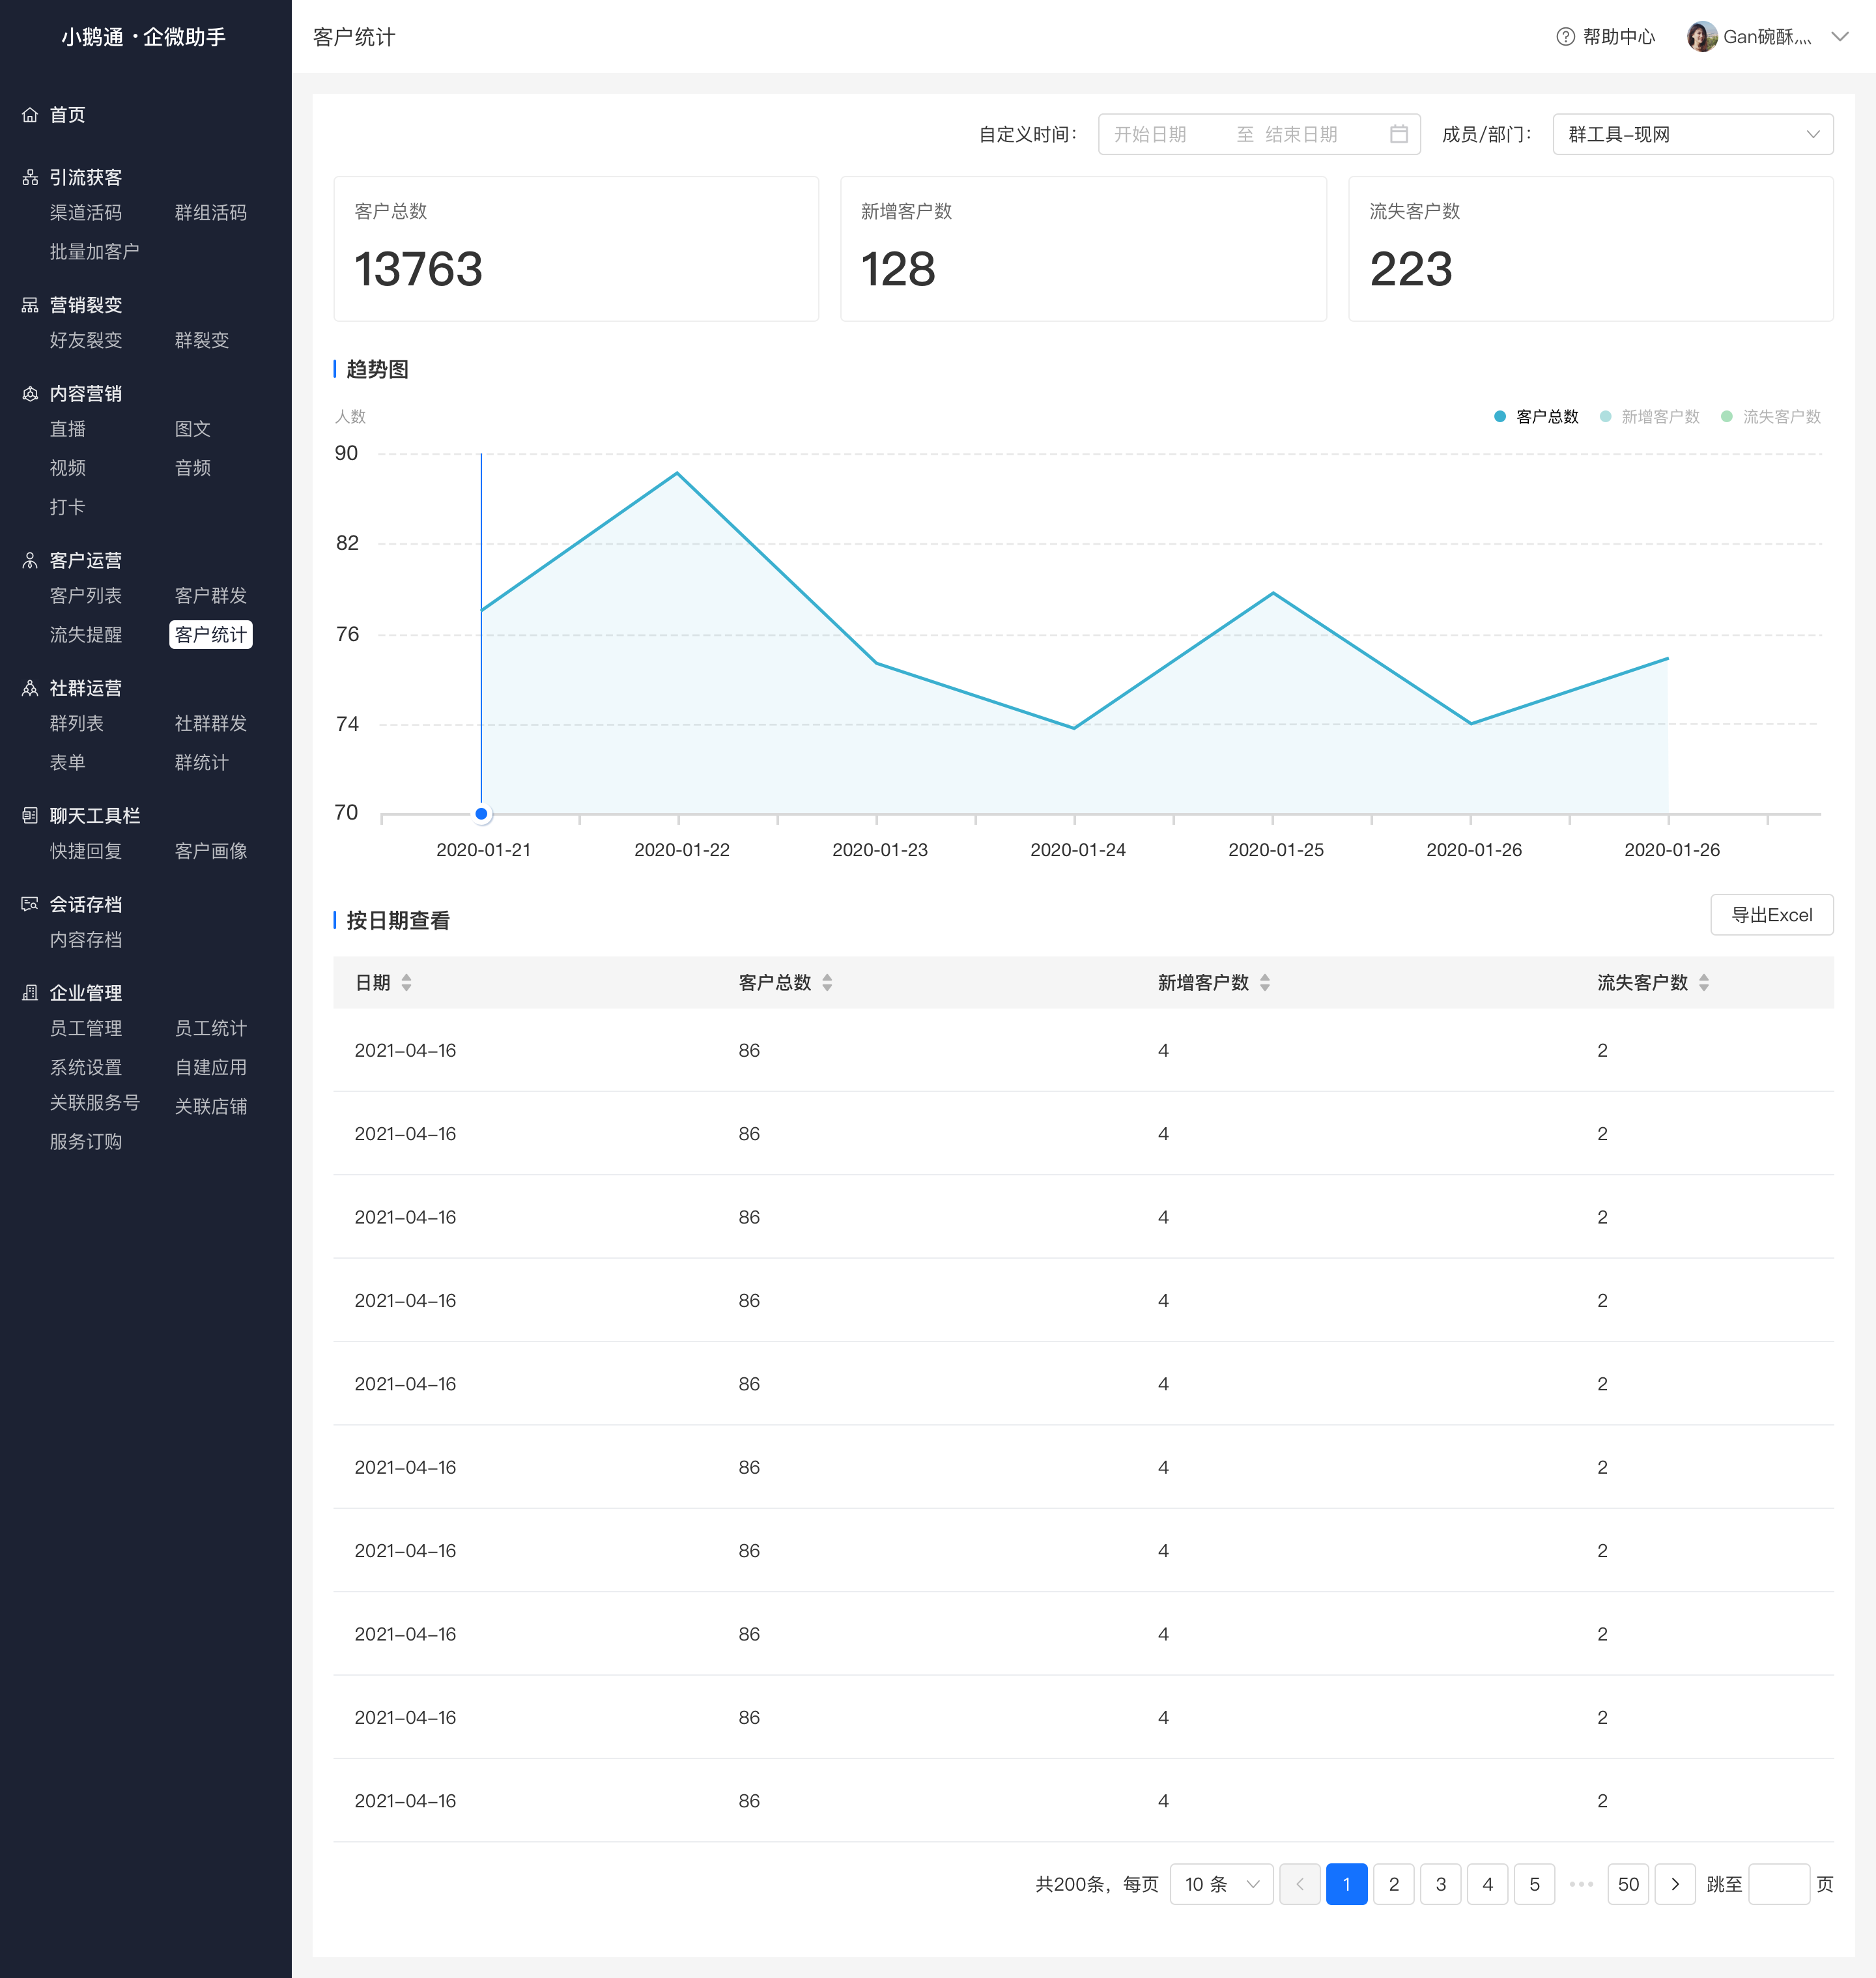Click the user avatar photo
Image resolution: width=1876 pixels, height=1978 pixels.
1701,37
